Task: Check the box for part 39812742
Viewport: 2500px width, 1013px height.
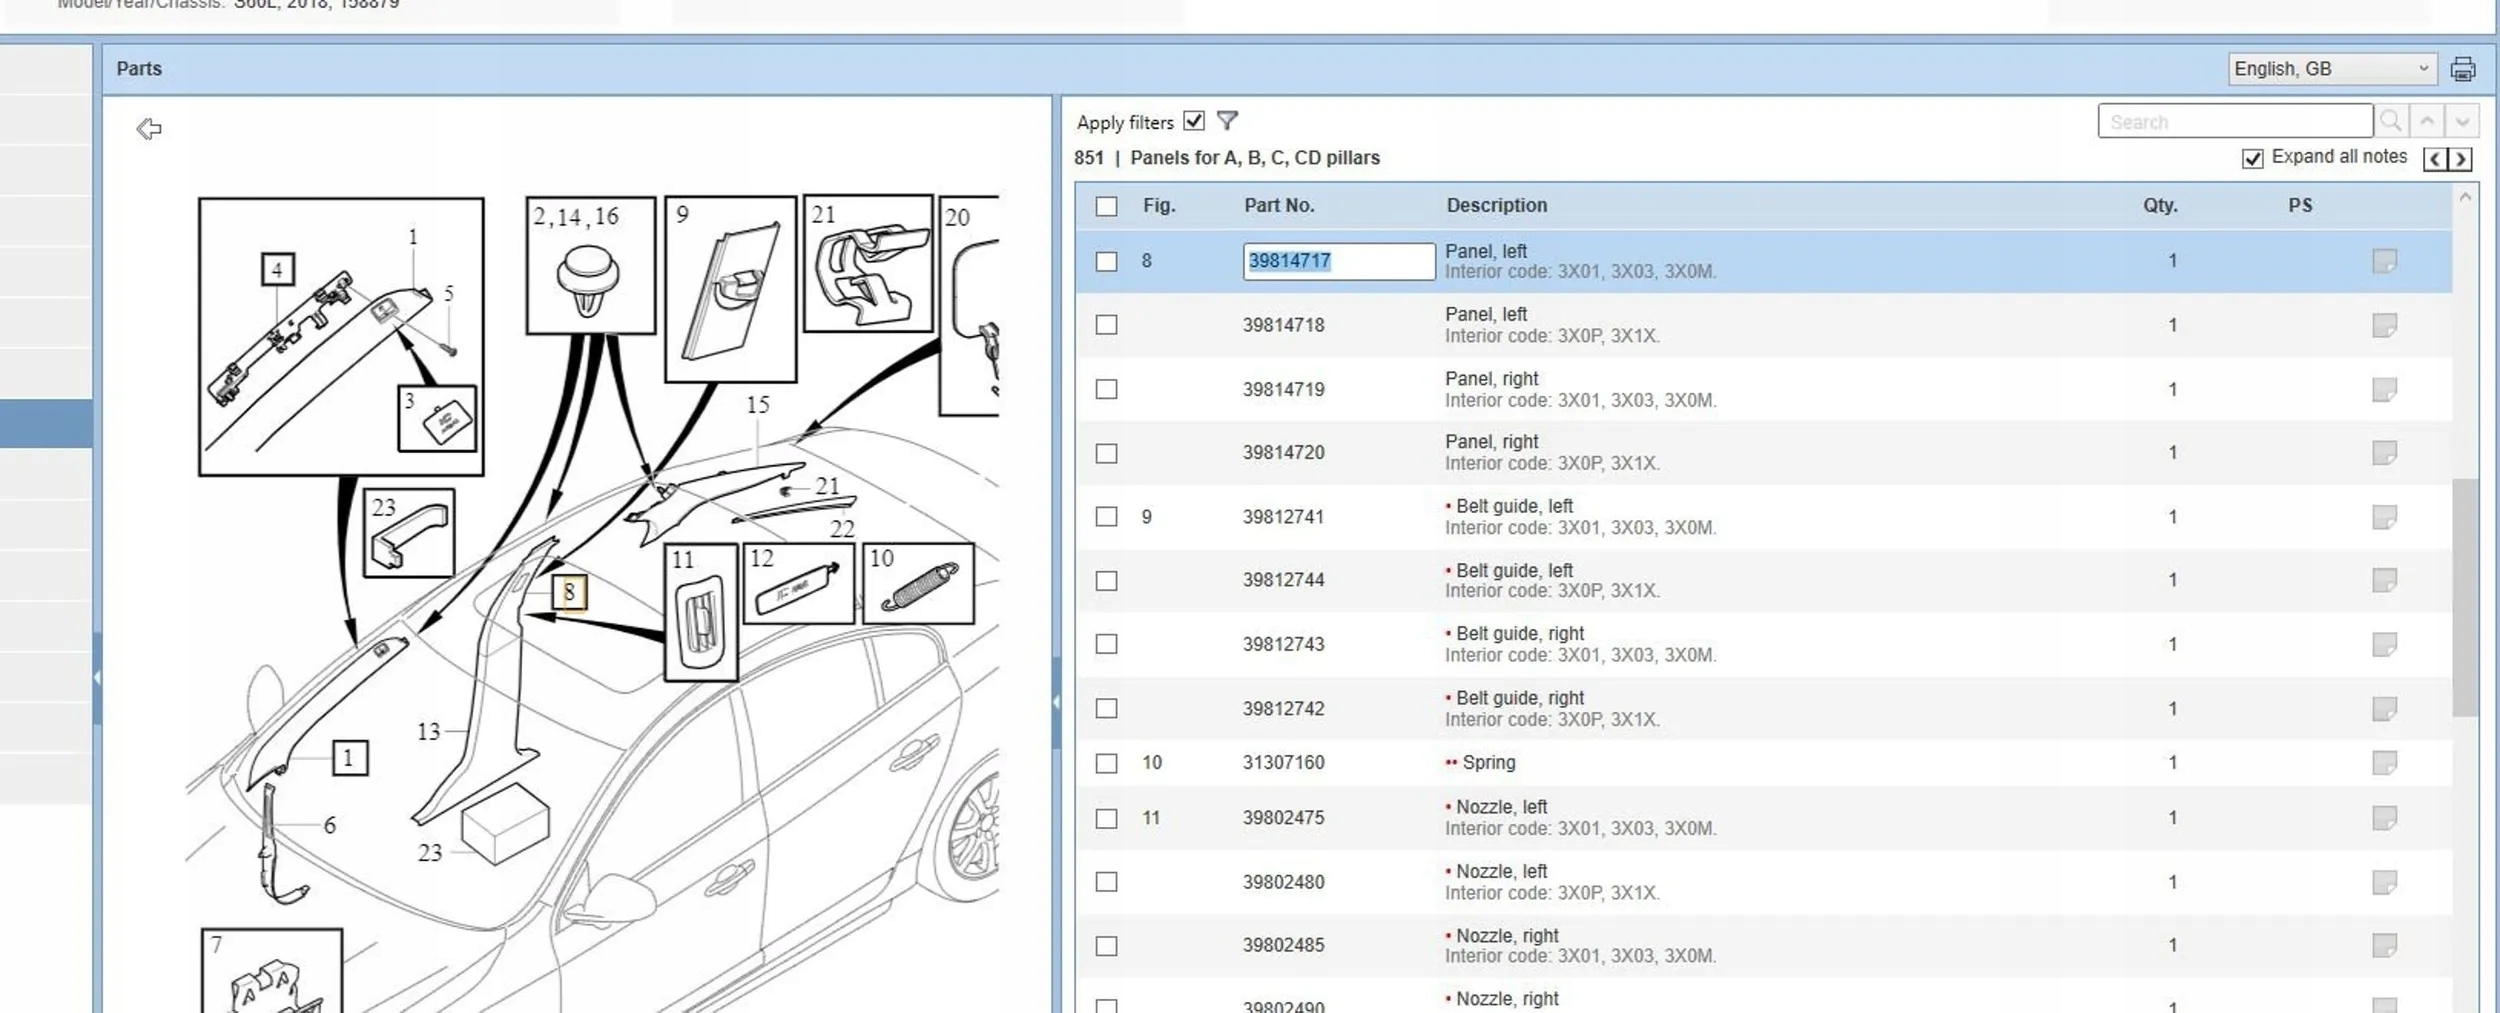Action: pyautogui.click(x=1106, y=708)
